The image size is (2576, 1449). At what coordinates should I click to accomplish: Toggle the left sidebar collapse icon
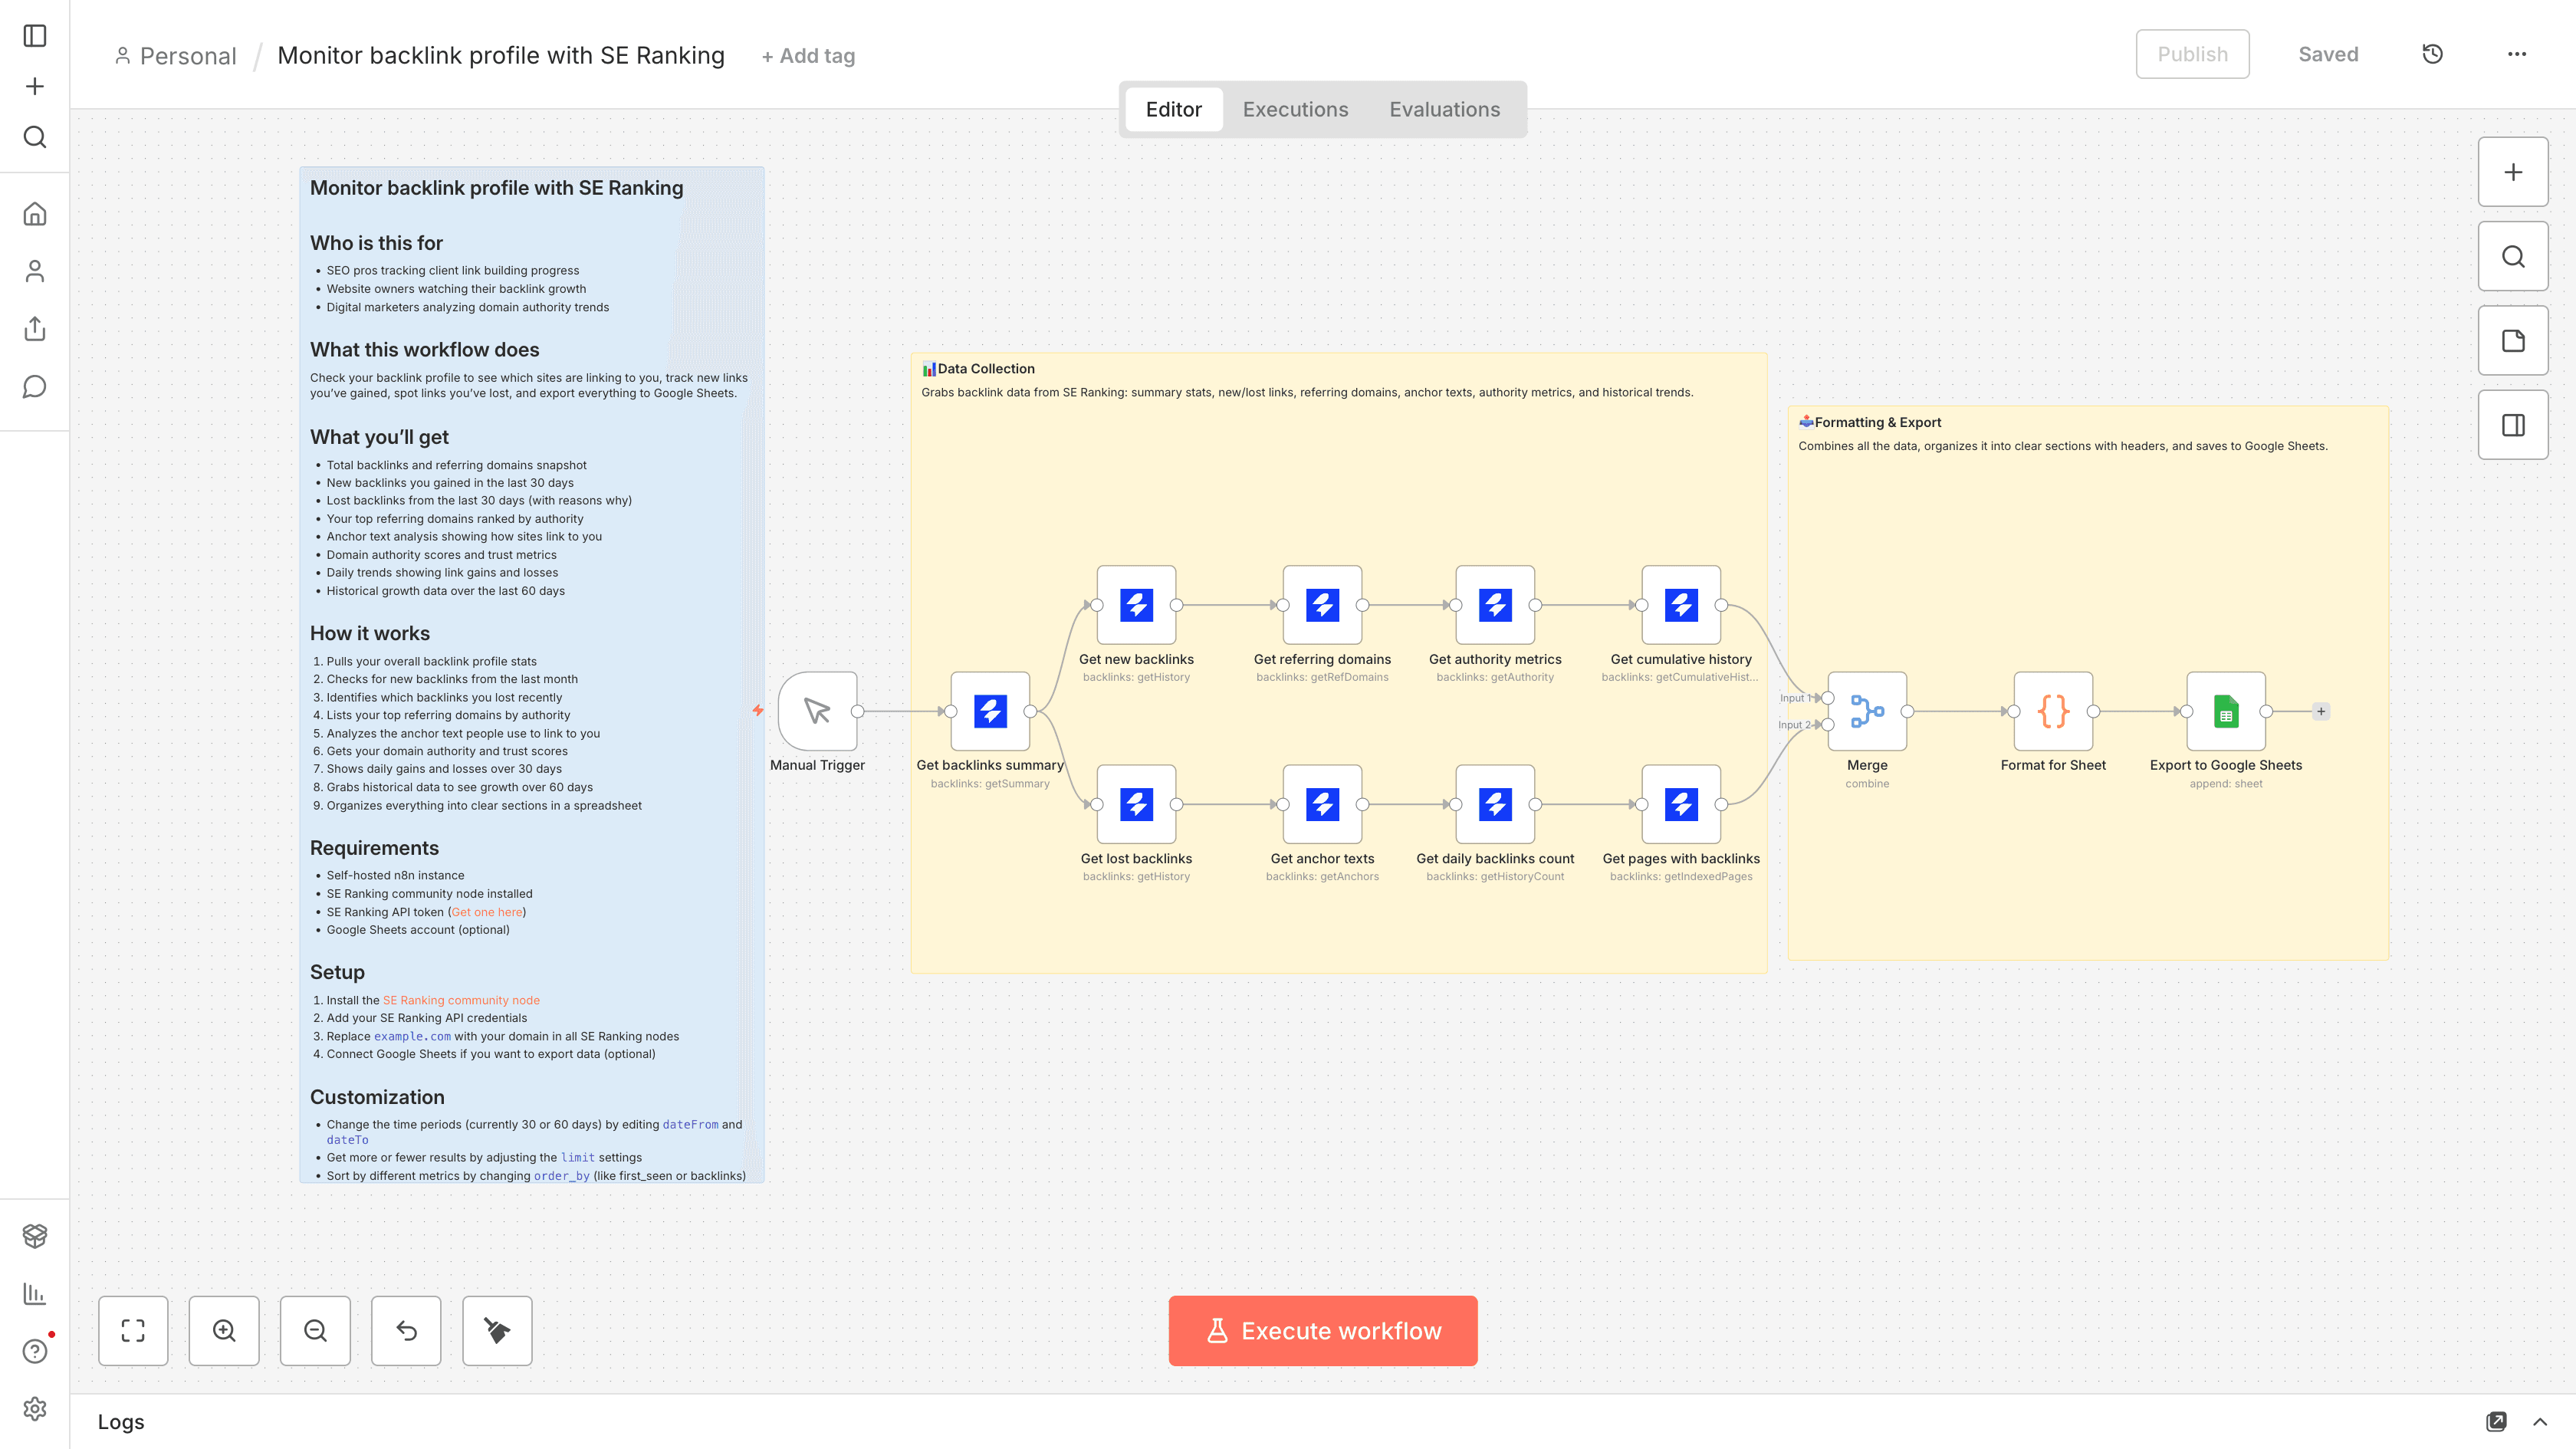pos(35,36)
